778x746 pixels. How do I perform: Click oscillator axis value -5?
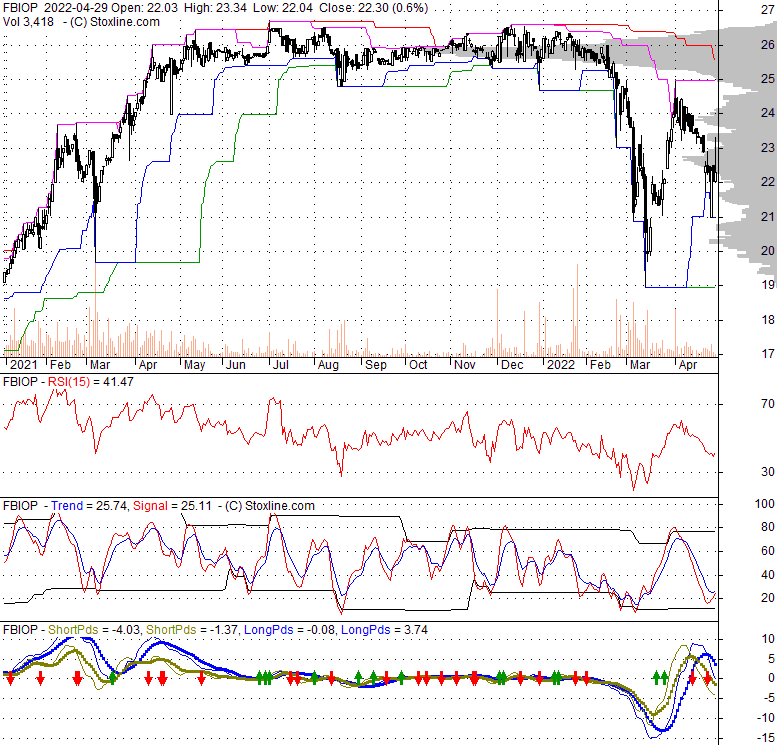coord(768,698)
